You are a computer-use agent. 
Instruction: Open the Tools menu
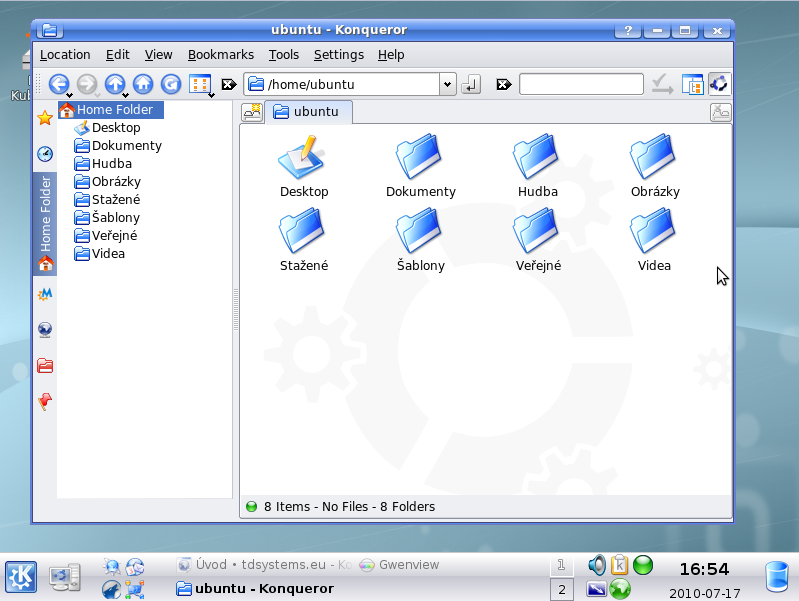click(283, 55)
